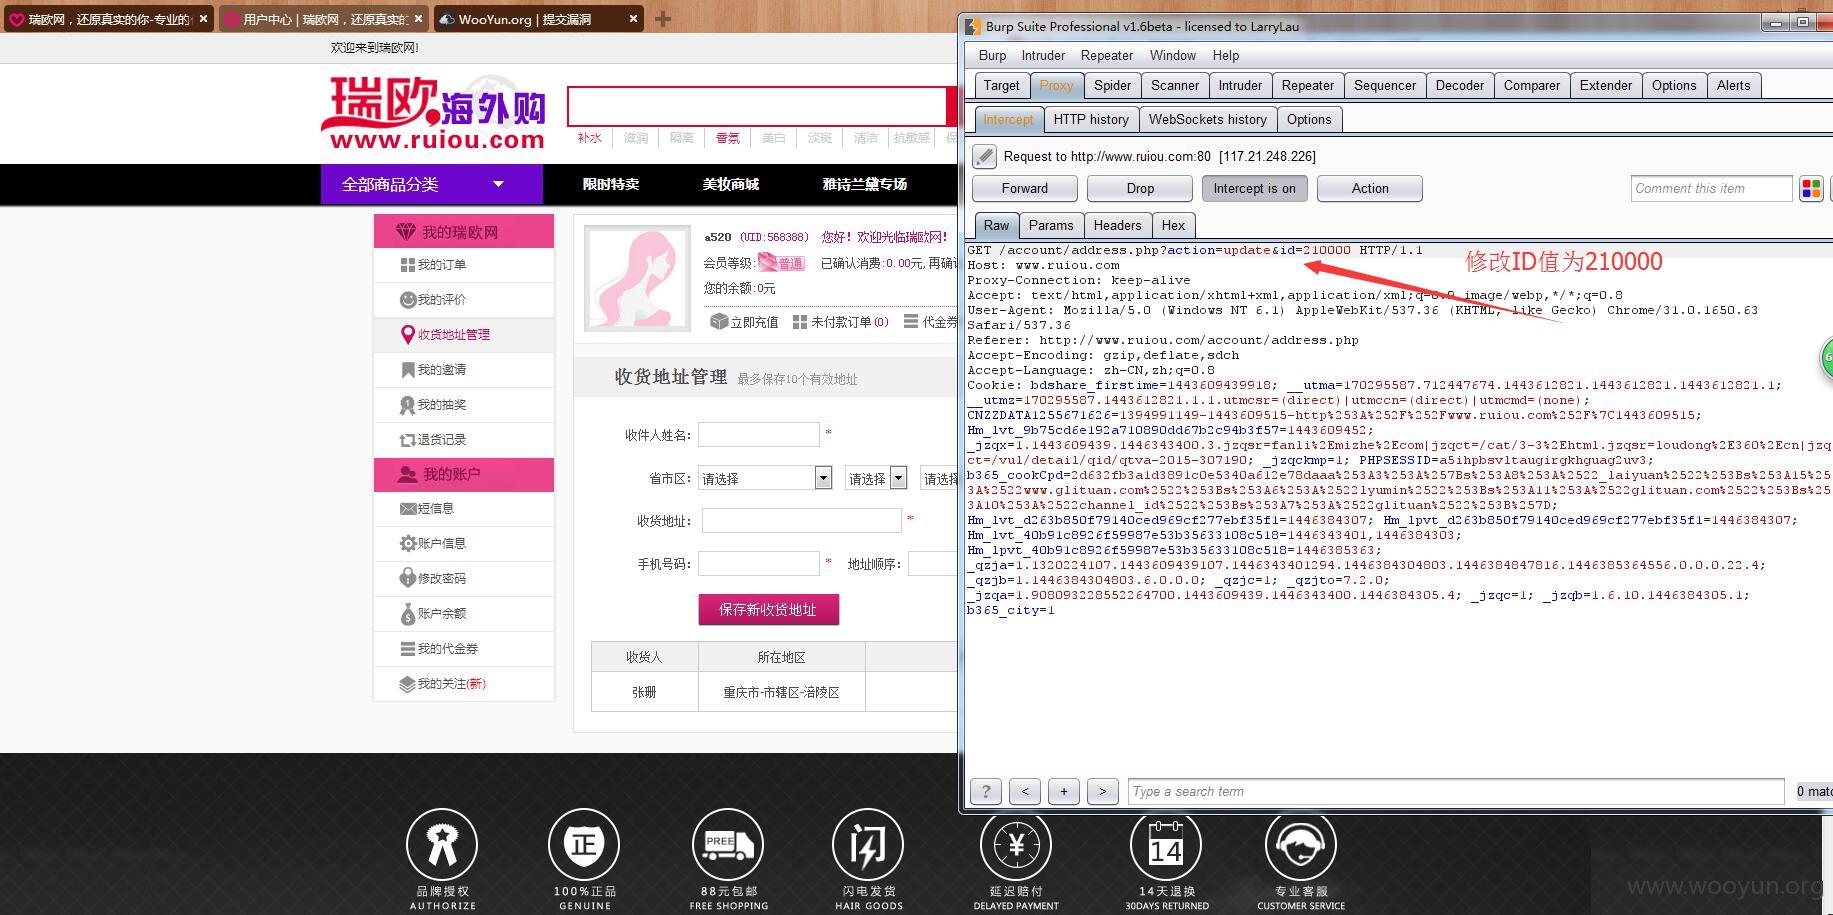Open the Intruder menu in menu bar
Screen dimensions: 1833x915
pos(1043,55)
